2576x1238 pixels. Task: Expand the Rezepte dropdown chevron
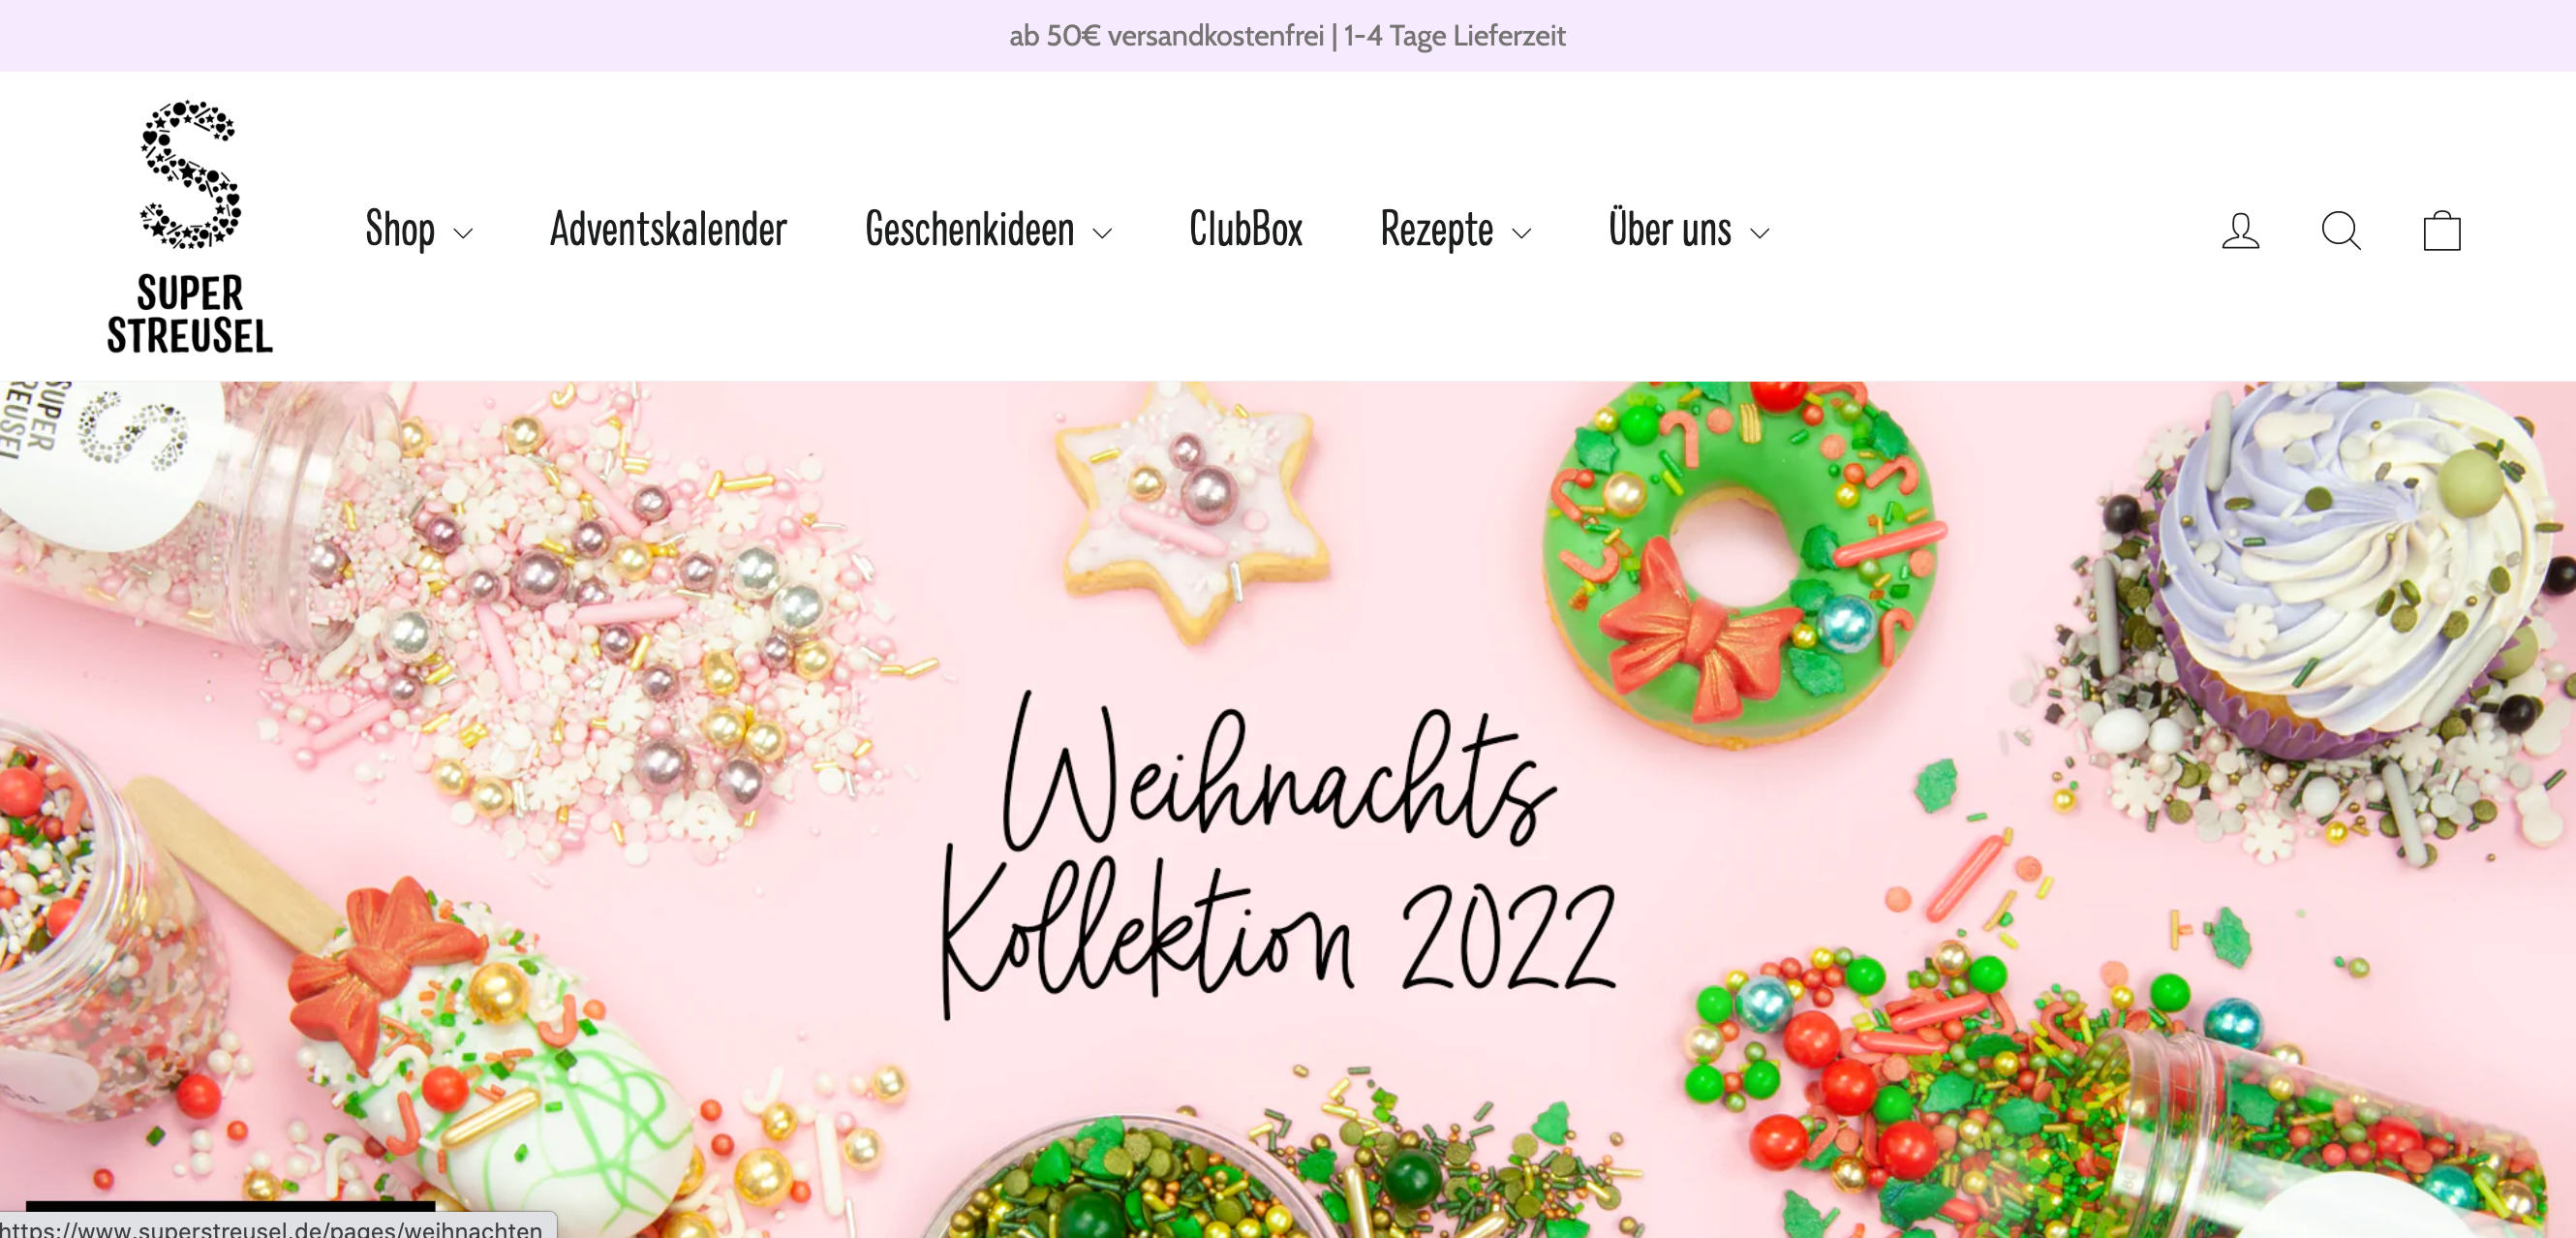tap(1522, 234)
